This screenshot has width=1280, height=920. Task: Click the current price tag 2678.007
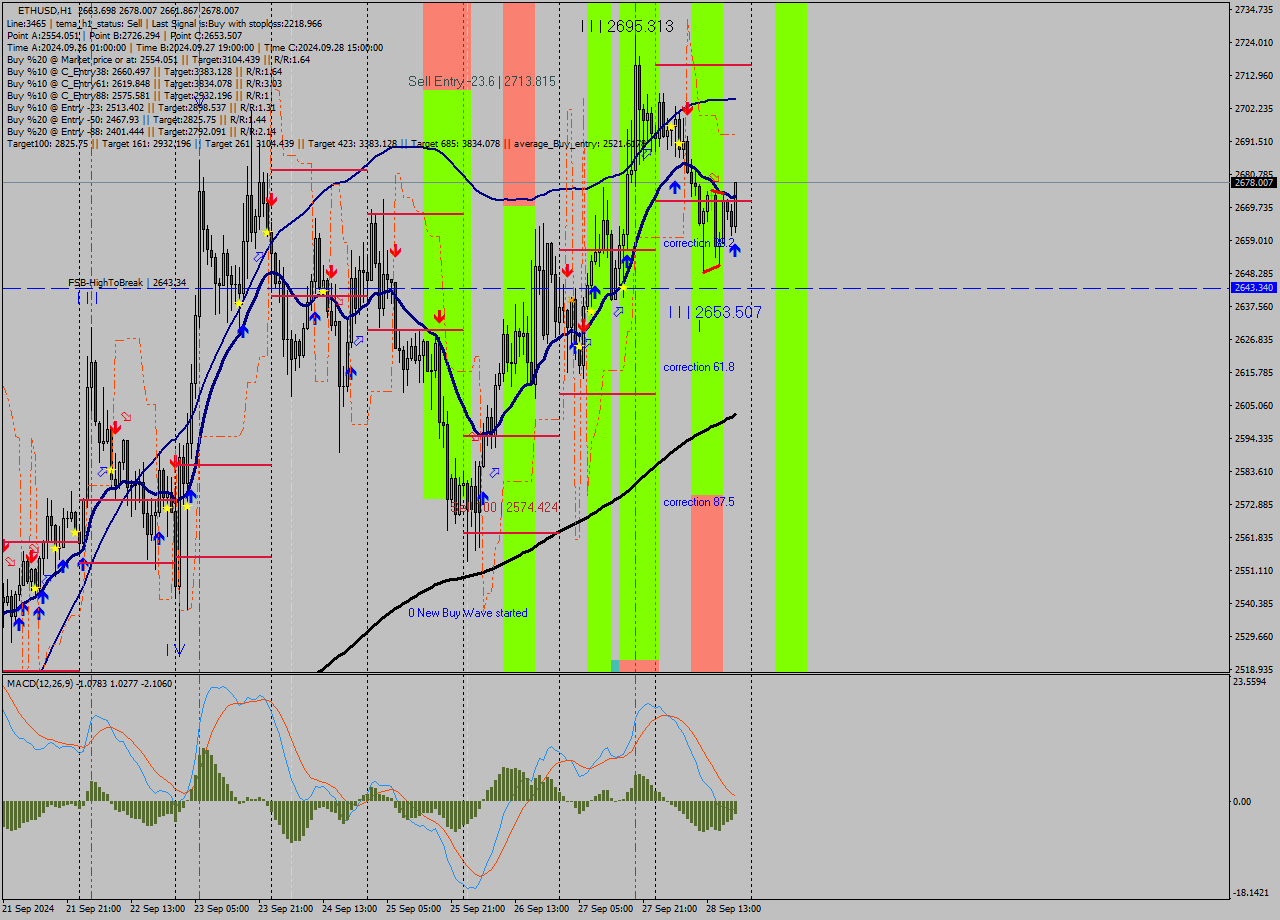(1254, 182)
